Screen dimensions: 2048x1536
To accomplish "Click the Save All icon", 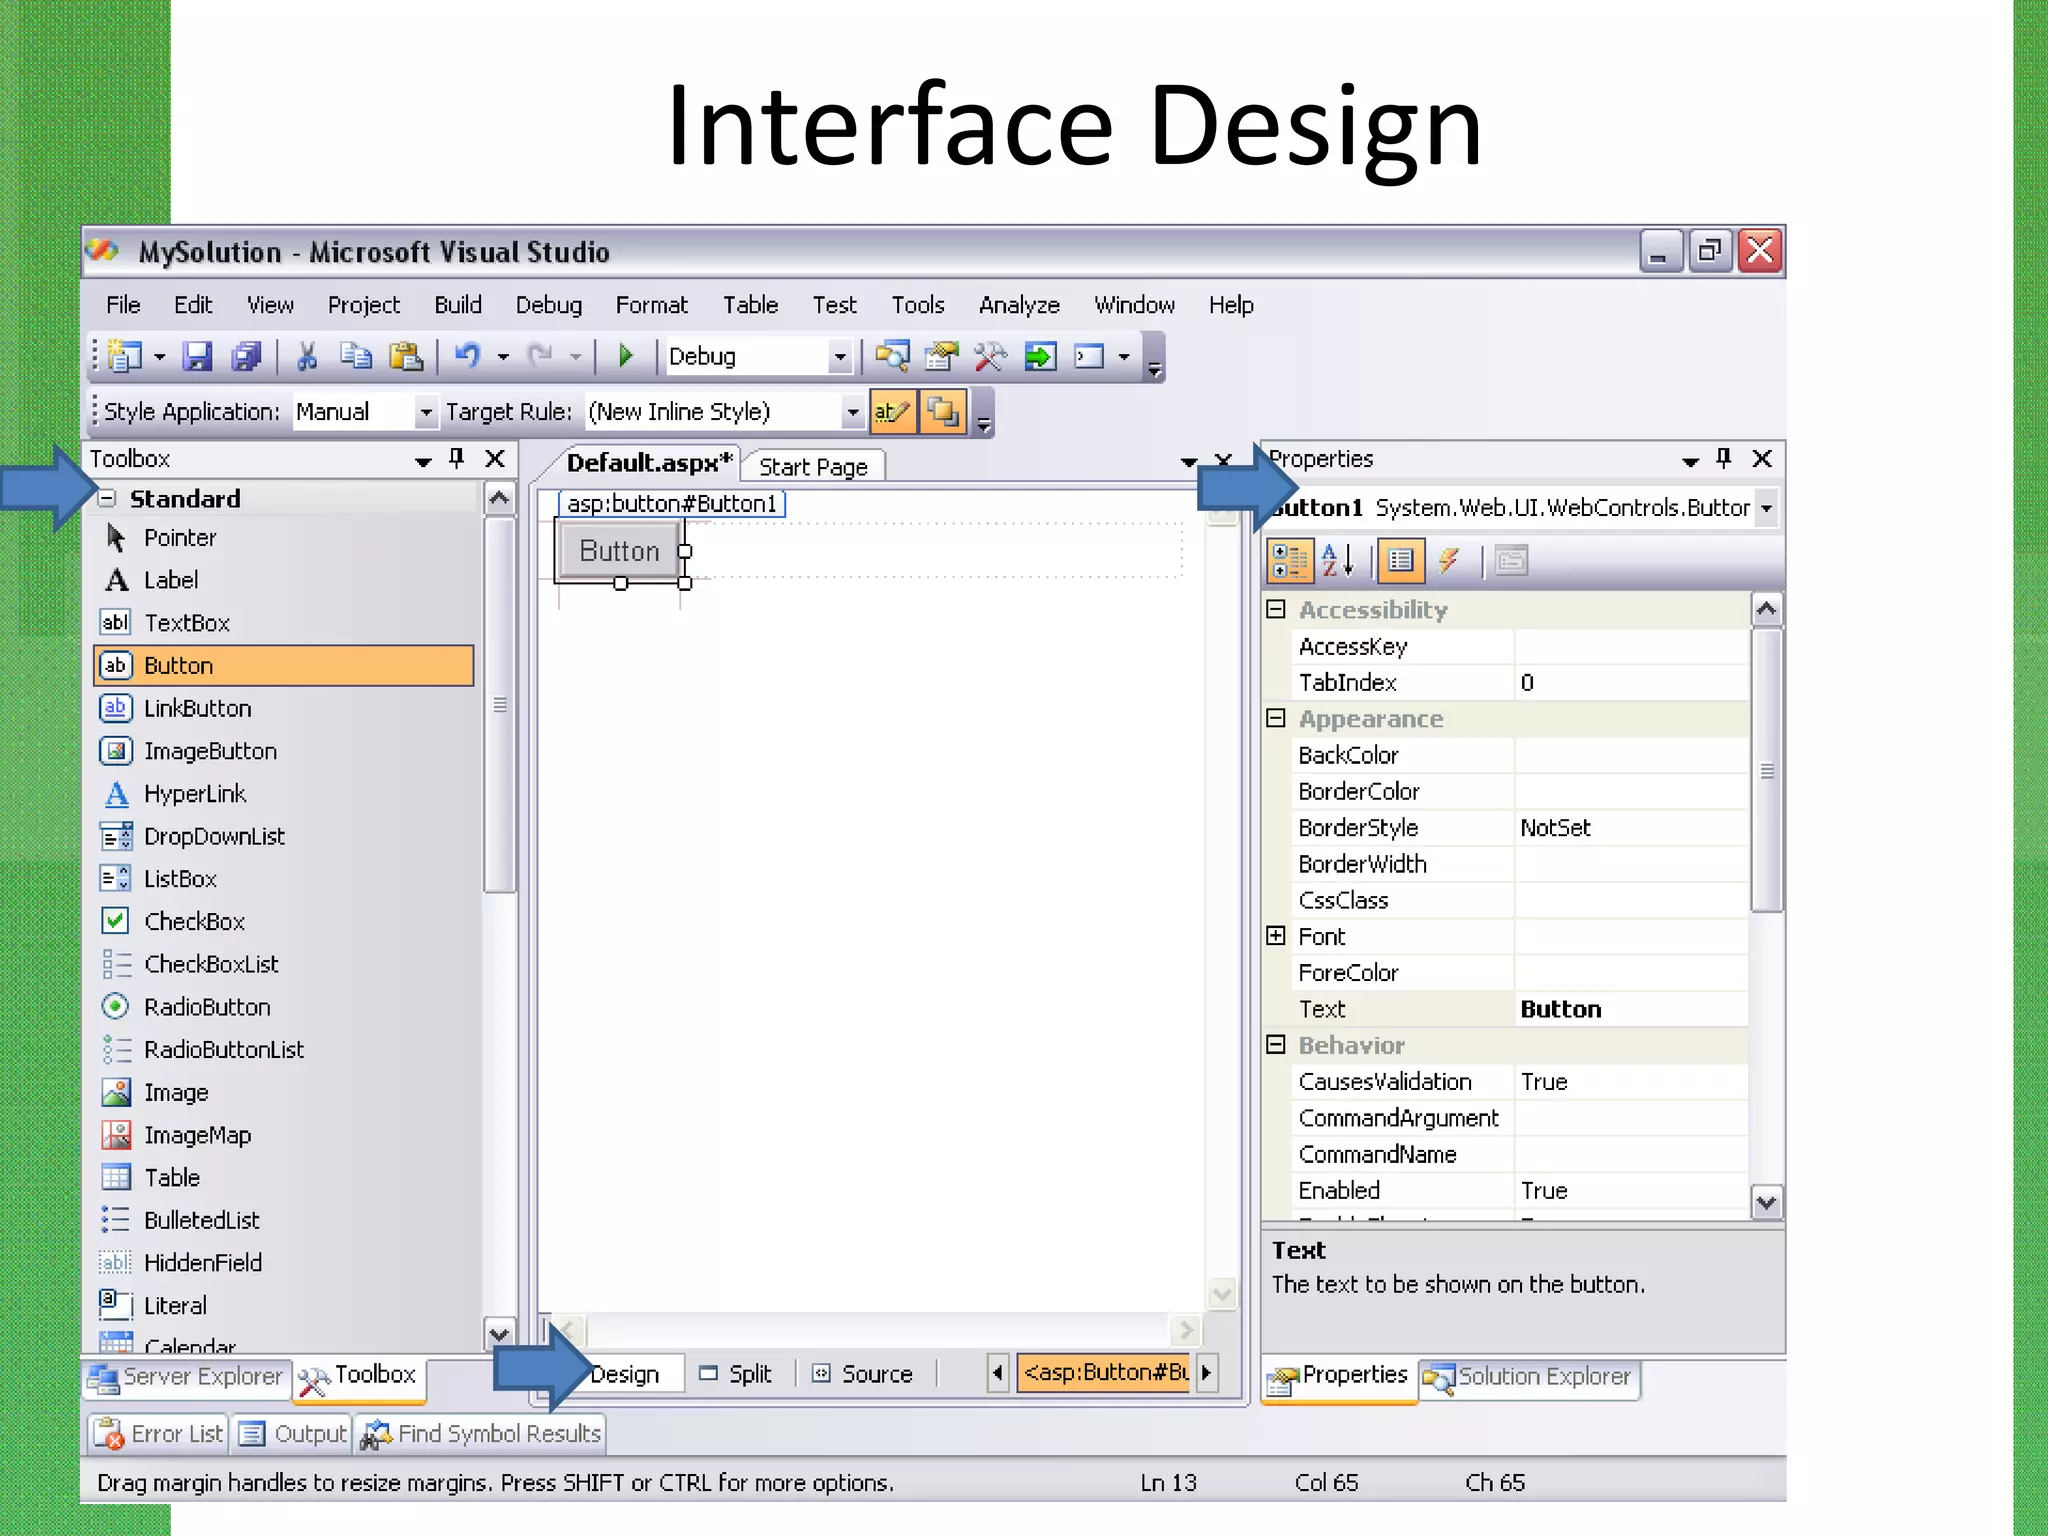I will (245, 356).
